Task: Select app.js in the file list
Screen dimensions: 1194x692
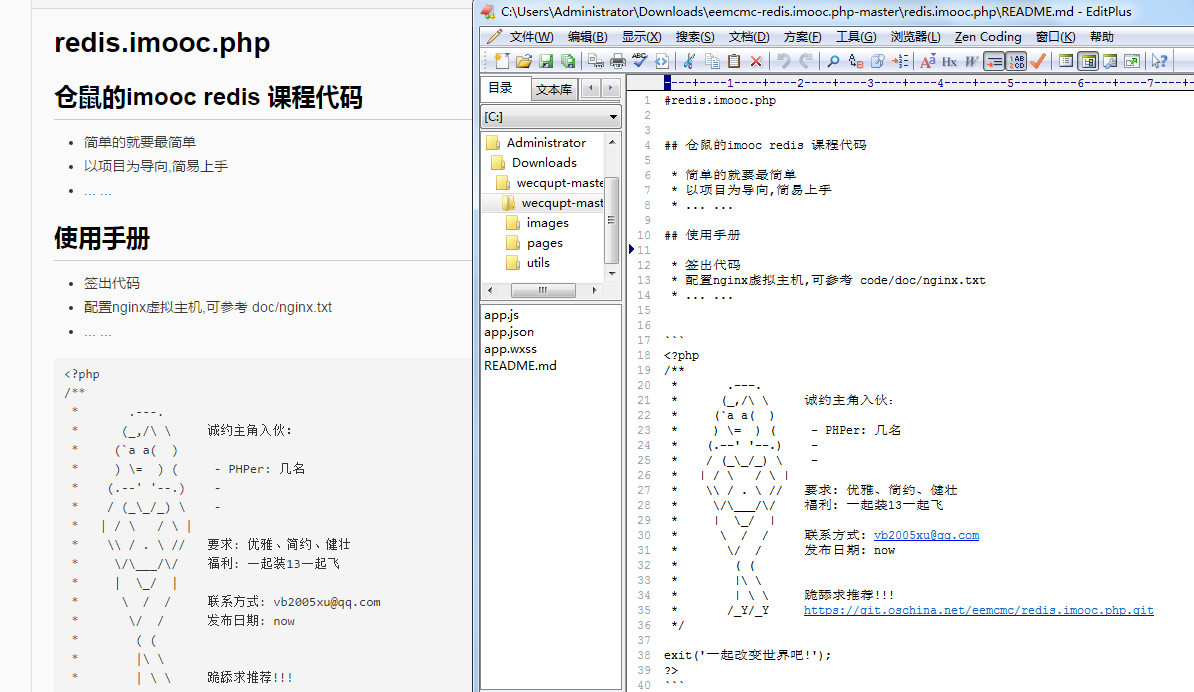Action: click(x=501, y=314)
